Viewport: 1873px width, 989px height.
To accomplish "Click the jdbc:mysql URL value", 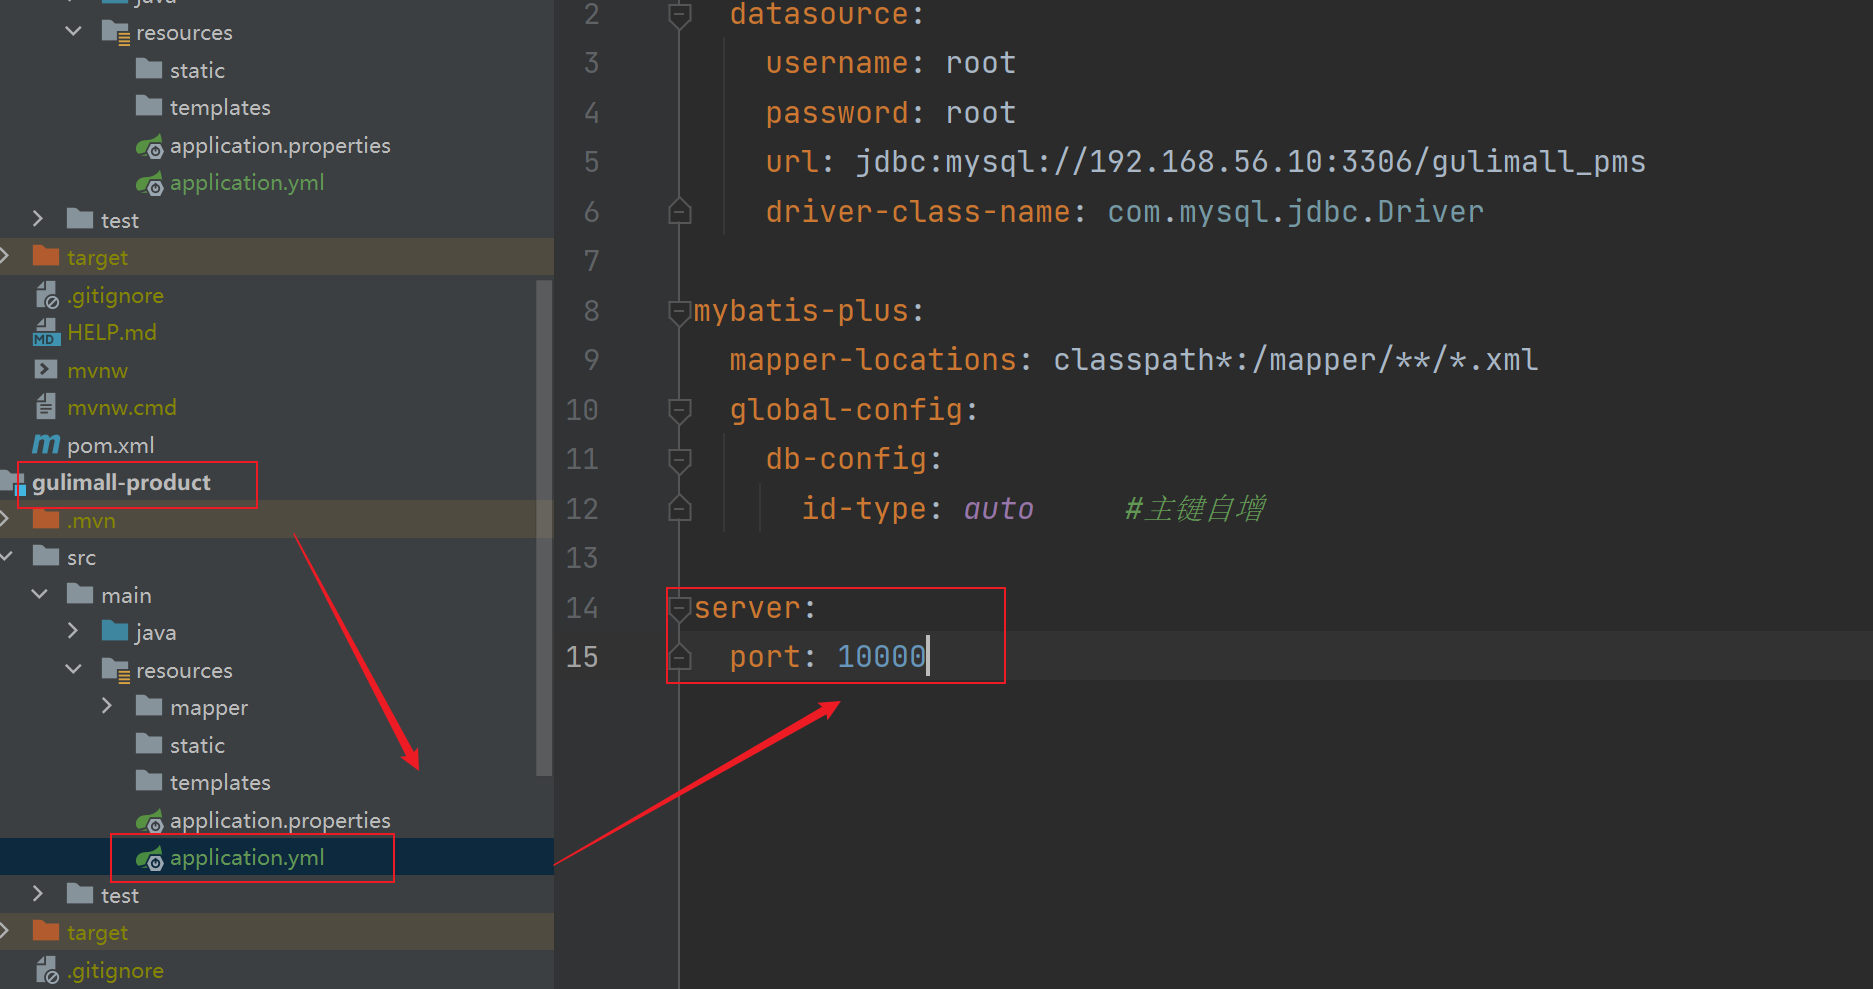I will pos(1250,161).
